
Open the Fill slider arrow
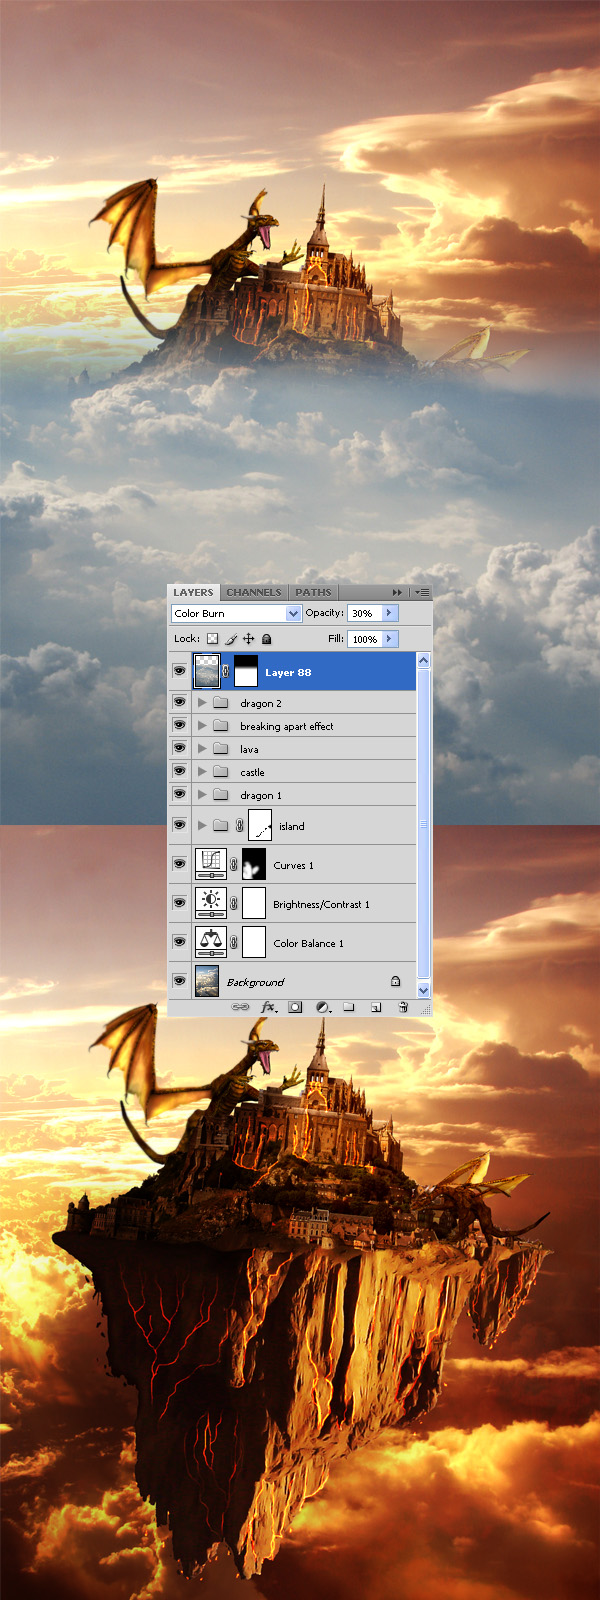[390, 639]
